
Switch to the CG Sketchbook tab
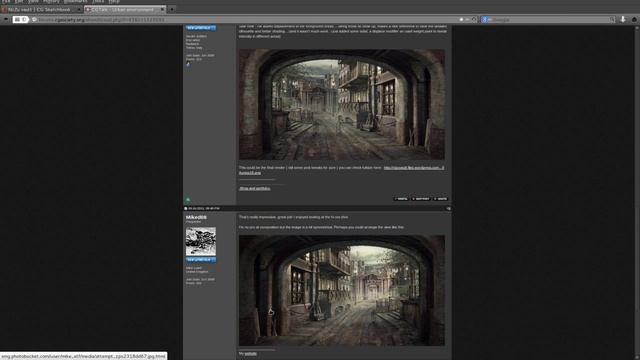pyautogui.click(x=41, y=9)
